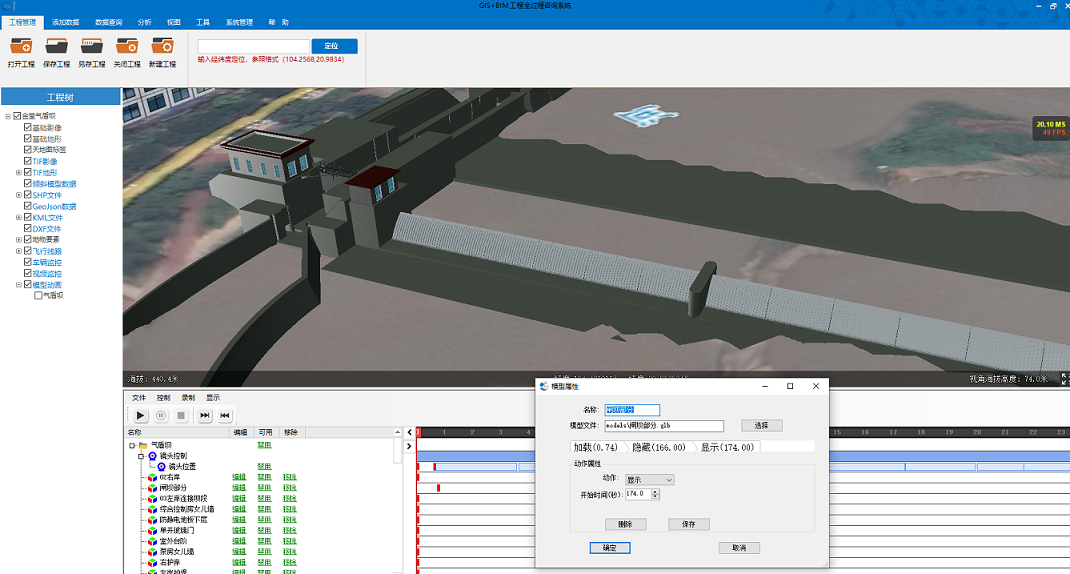Click the 保存工程 (Save Project) icon
Image resolution: width=1070 pixels, height=574 pixels.
pos(57,46)
